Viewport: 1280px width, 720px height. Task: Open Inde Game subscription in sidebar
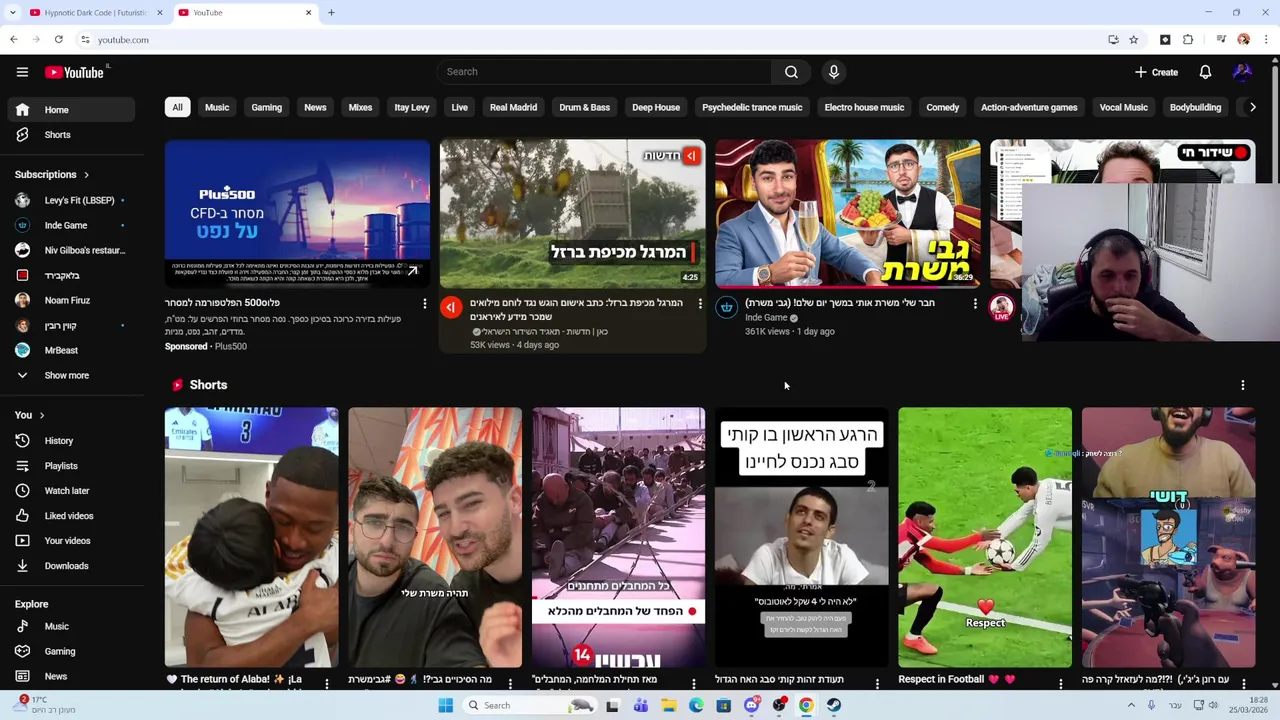coord(70,225)
